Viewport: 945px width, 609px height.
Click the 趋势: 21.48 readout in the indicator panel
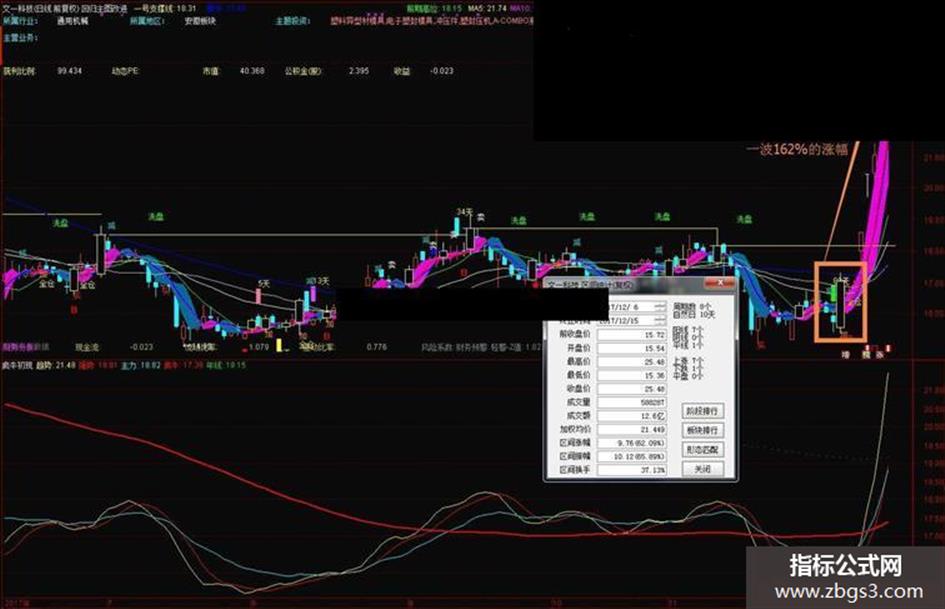pos(55,365)
